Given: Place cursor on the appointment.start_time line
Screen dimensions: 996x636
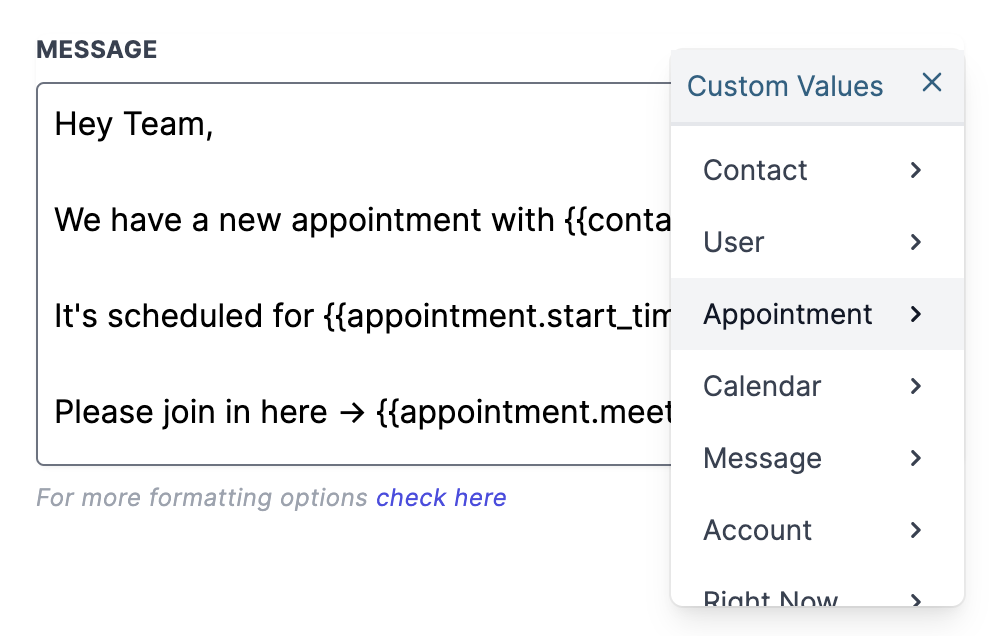Looking at the screenshot, I should click(360, 317).
